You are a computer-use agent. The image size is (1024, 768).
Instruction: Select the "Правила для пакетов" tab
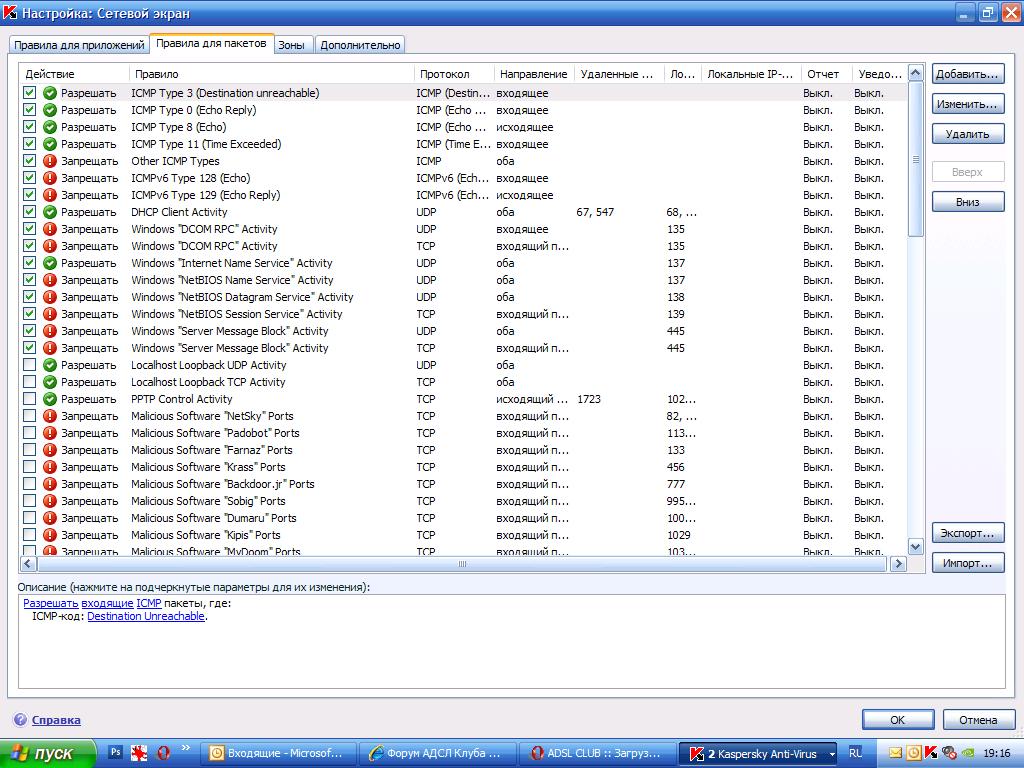pyautogui.click(x=211, y=43)
